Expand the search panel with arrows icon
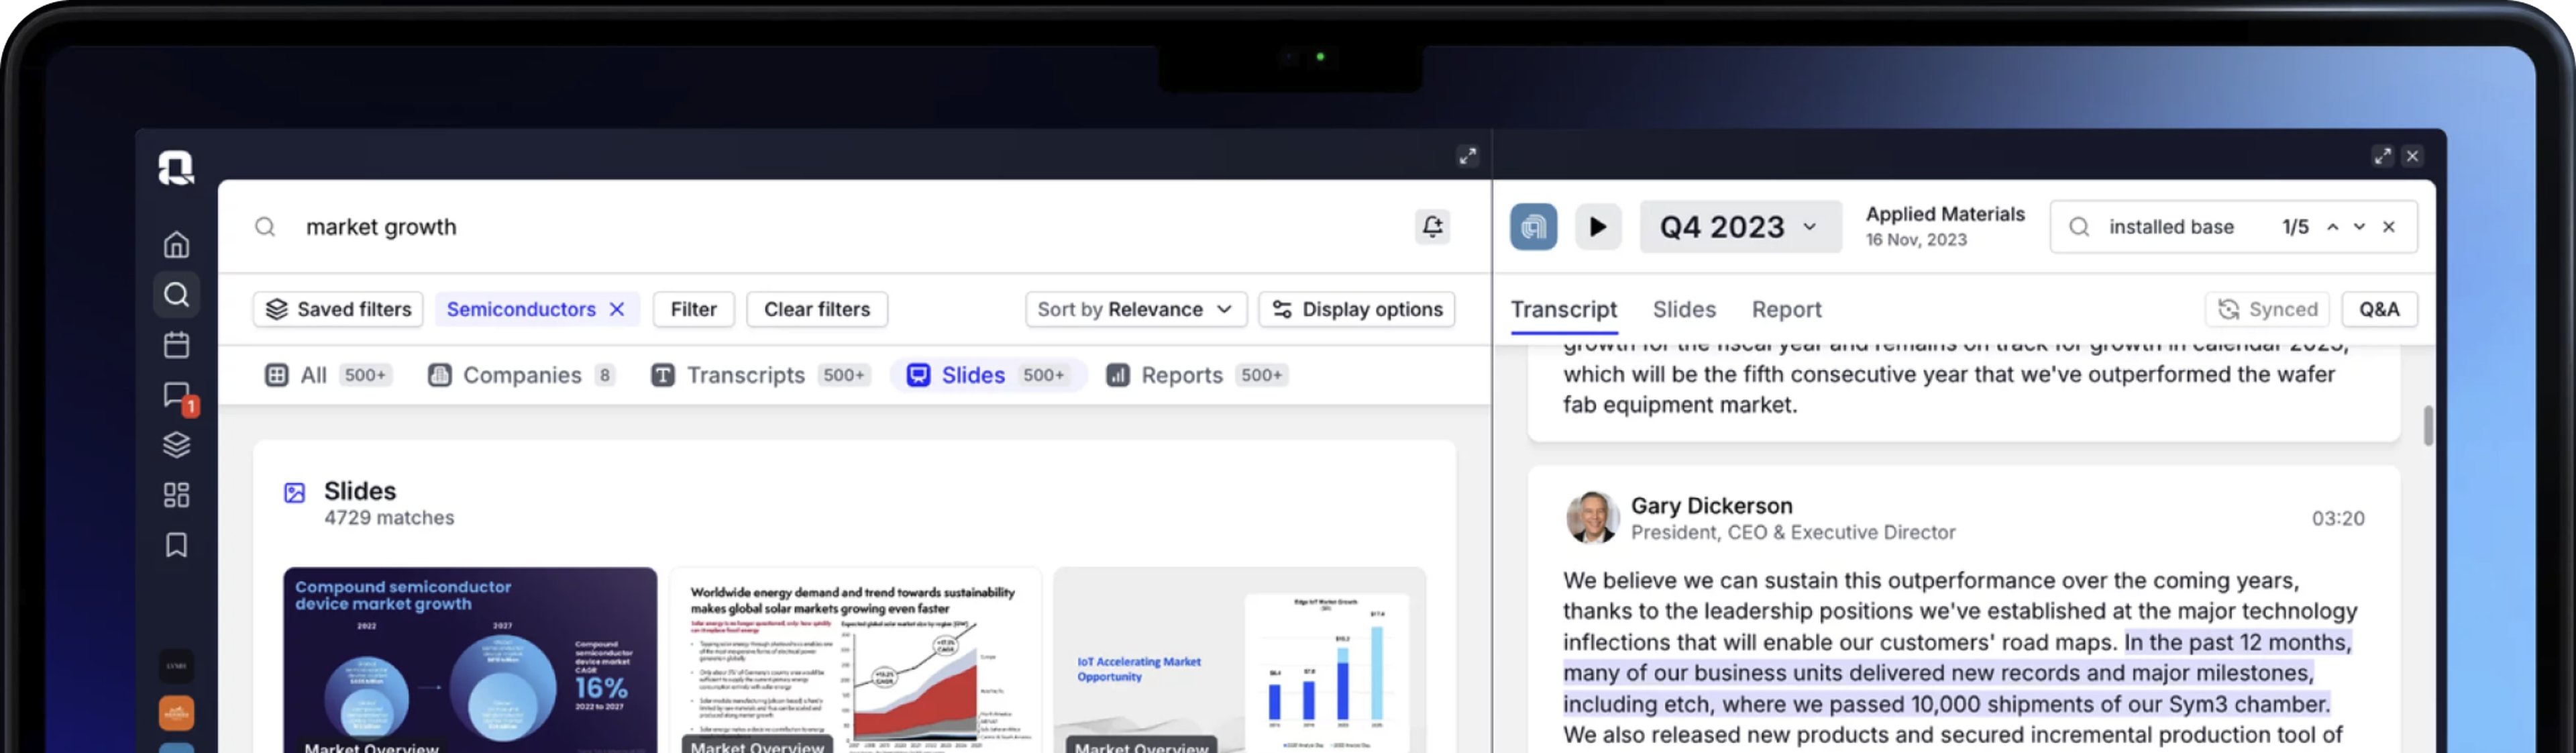Image resolution: width=2576 pixels, height=753 pixels. pos(1467,156)
